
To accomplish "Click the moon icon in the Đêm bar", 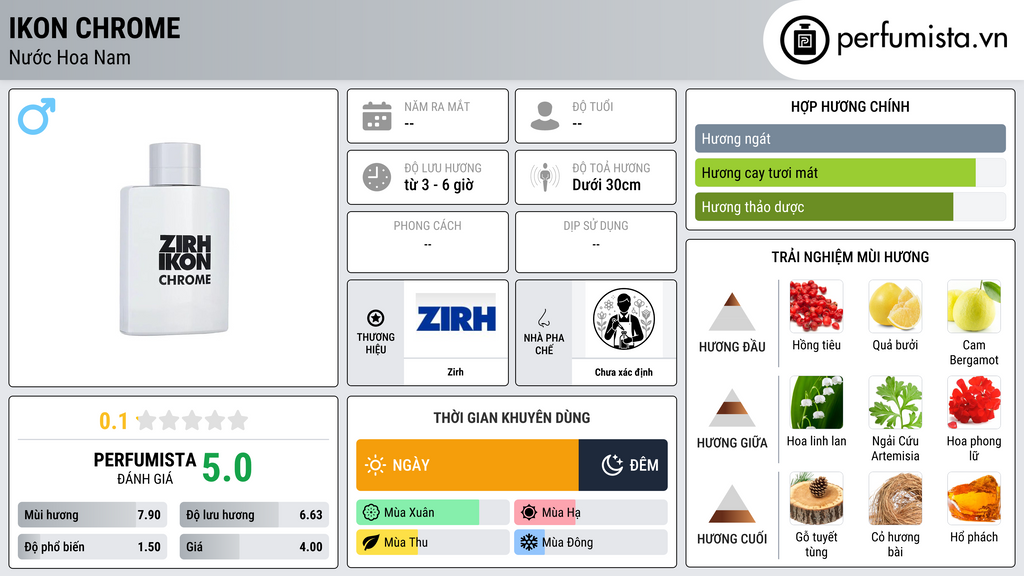I will click(x=612, y=465).
